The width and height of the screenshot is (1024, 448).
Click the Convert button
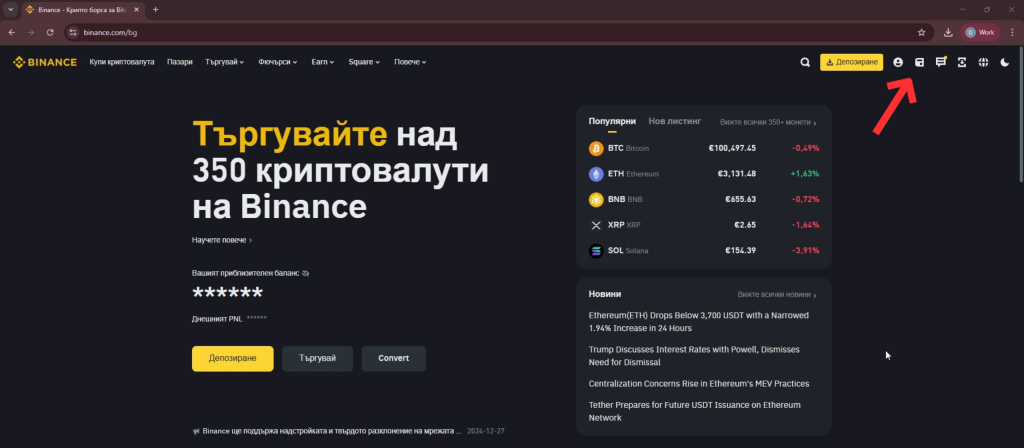(x=394, y=359)
